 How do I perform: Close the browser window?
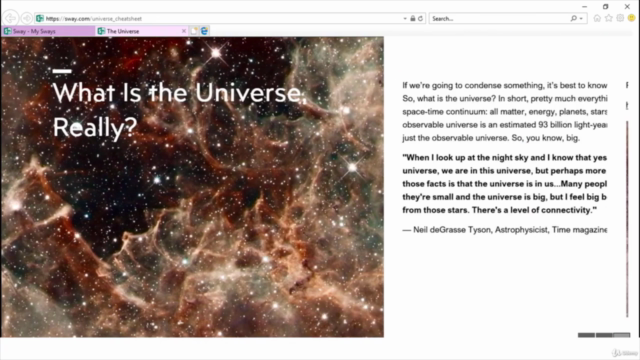[627, 7]
